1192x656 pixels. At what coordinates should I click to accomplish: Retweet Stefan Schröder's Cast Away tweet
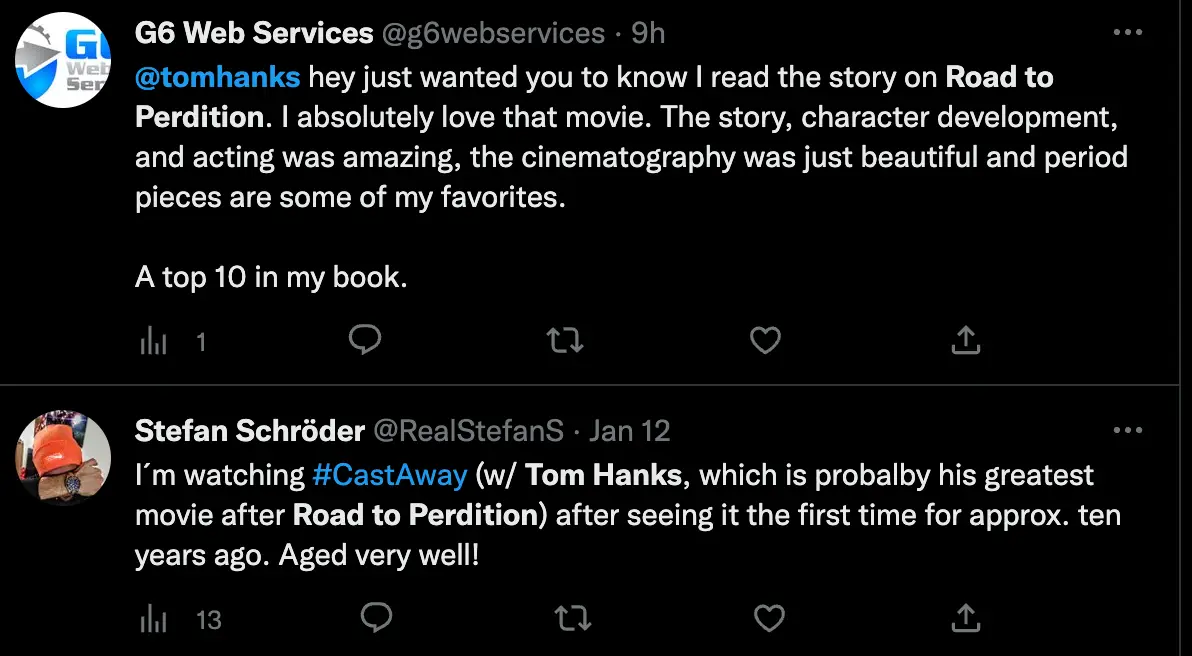(573, 619)
